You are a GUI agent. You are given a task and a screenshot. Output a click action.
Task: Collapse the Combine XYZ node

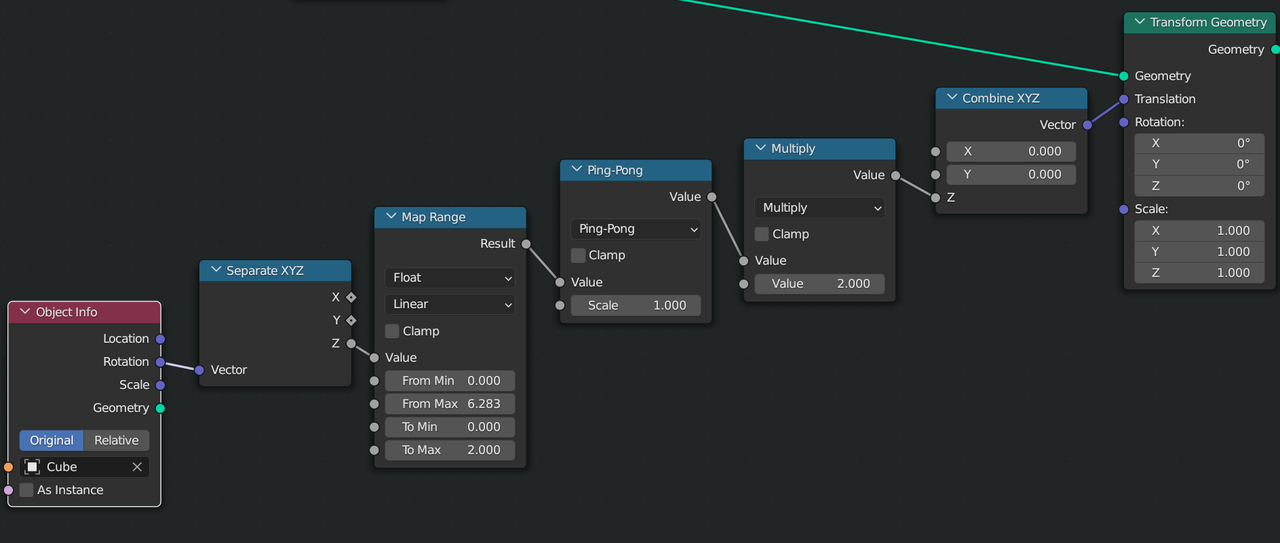point(951,98)
